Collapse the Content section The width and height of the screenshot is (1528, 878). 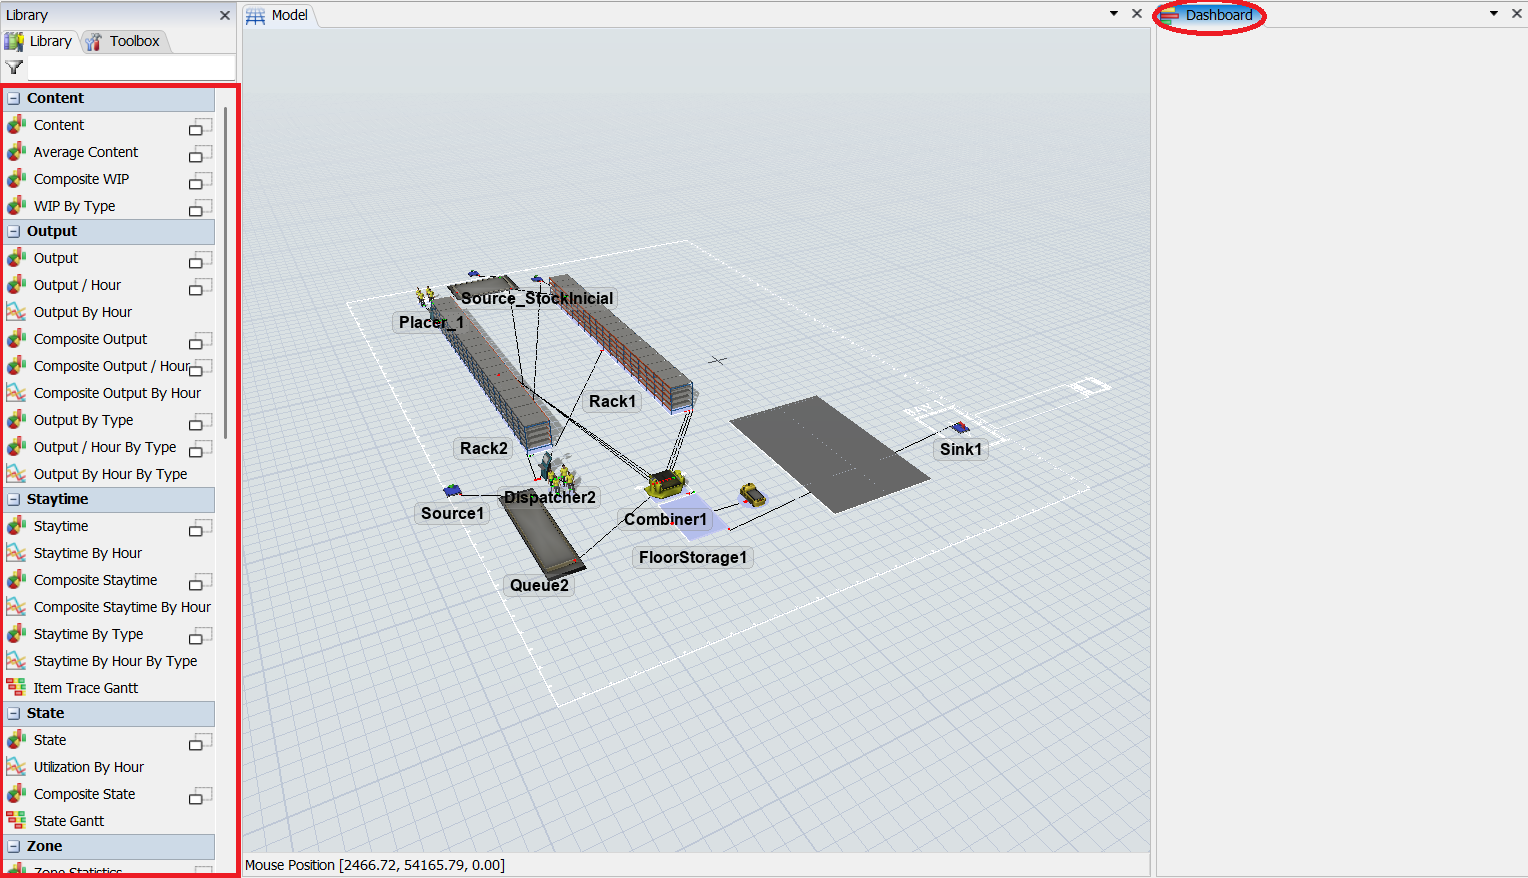click(x=14, y=99)
